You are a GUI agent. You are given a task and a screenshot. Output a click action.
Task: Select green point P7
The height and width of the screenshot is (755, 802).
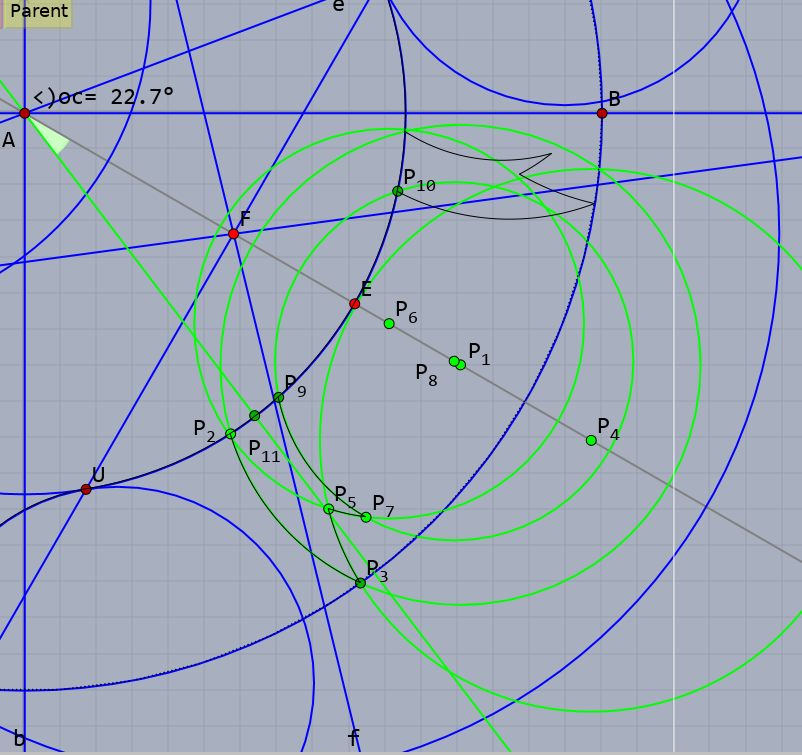pos(366,517)
